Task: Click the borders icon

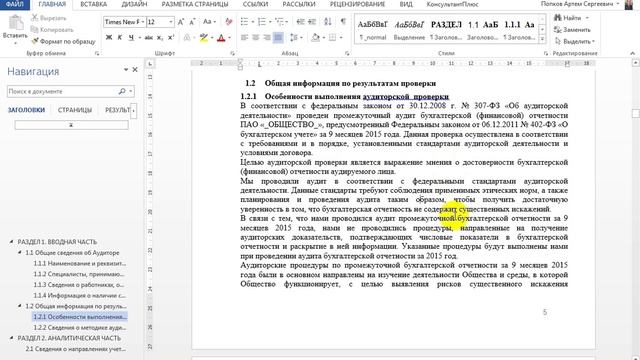Action: pos(333,38)
